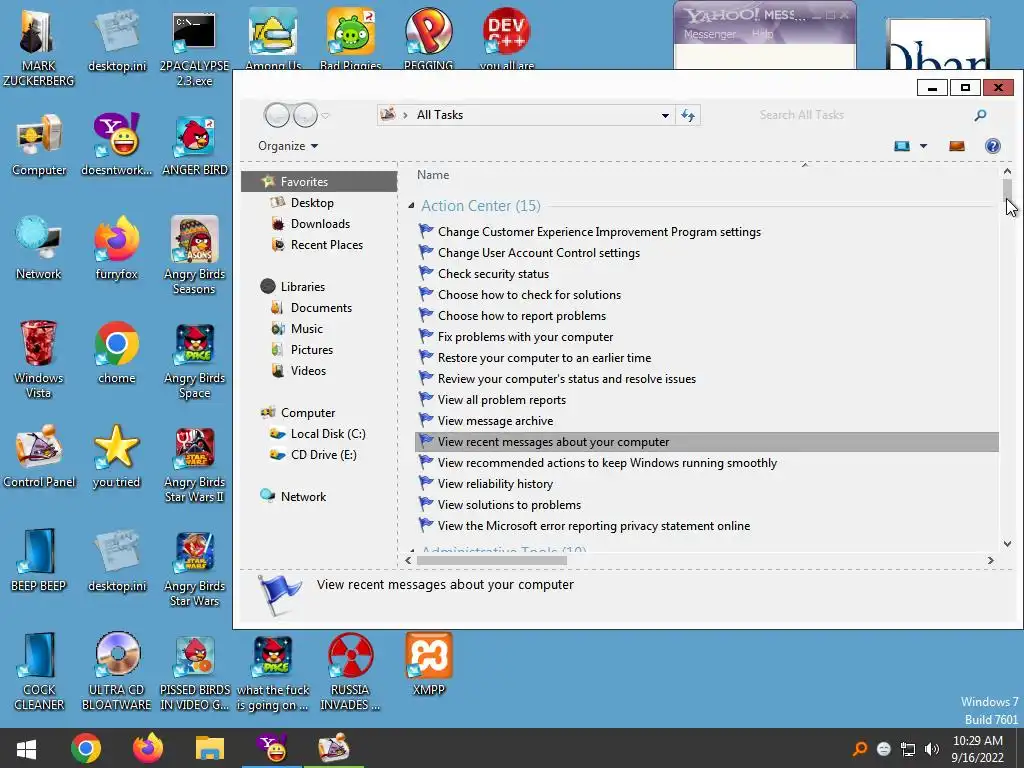Select the XMPP desktop icon
Viewport: 1024px width, 768px height.
click(428, 663)
